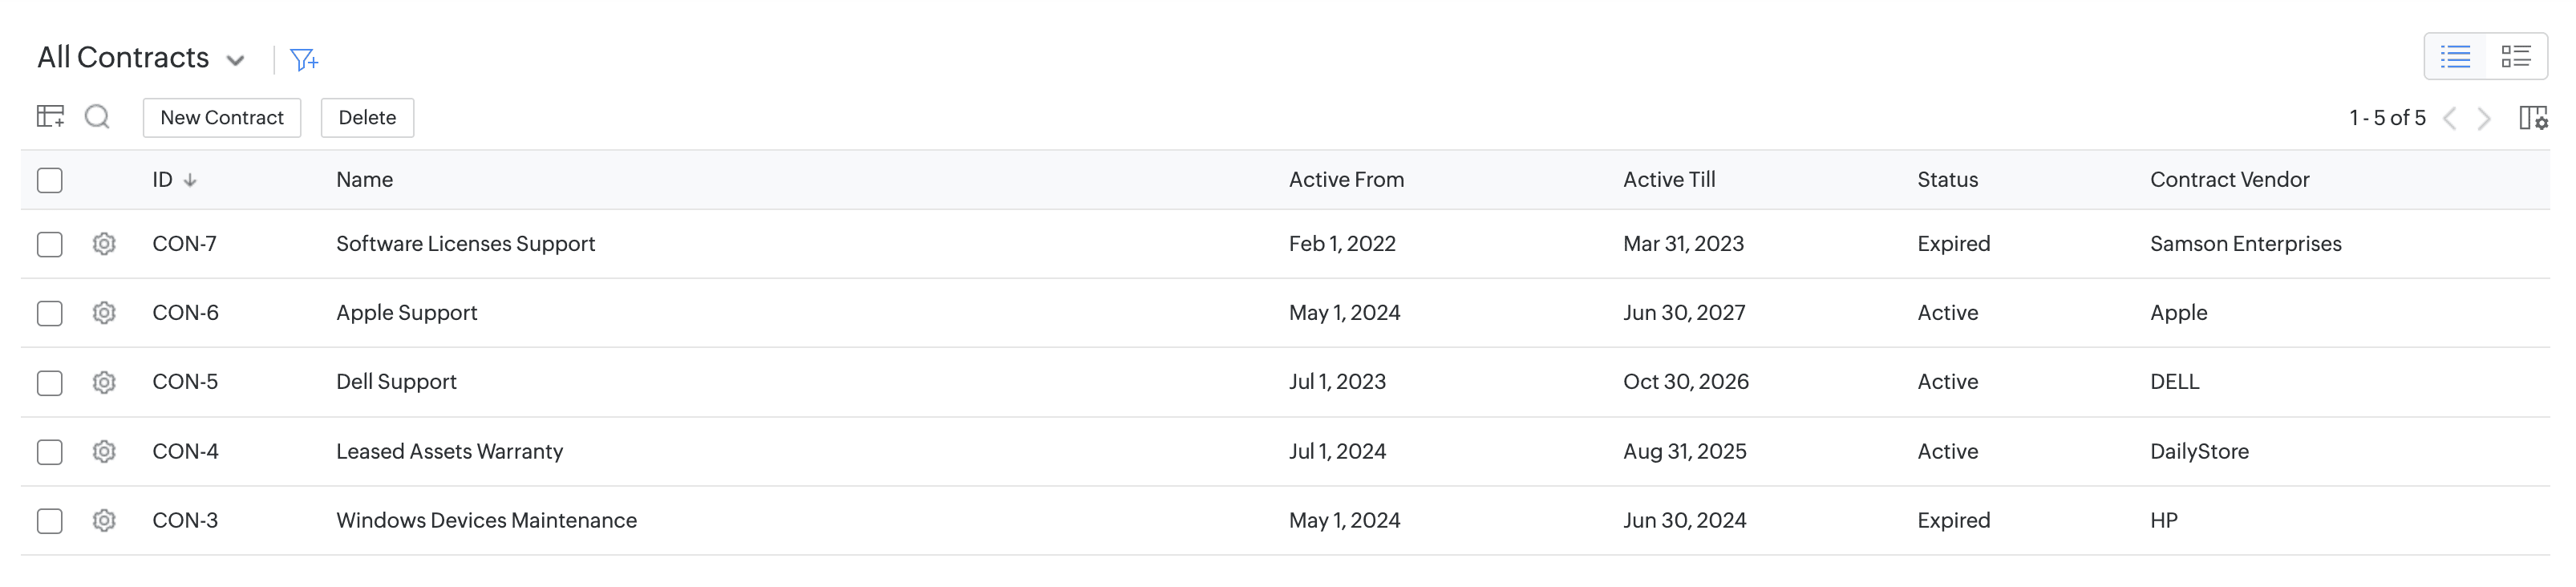Tick the select-all header checkbox
The height and width of the screenshot is (587, 2576).
click(50, 180)
